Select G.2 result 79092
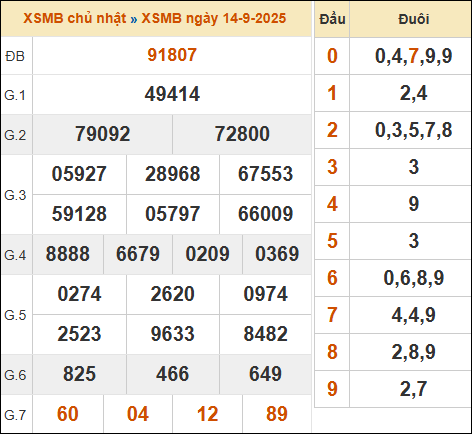This screenshot has height=434, width=472. pyautogui.click(x=102, y=134)
